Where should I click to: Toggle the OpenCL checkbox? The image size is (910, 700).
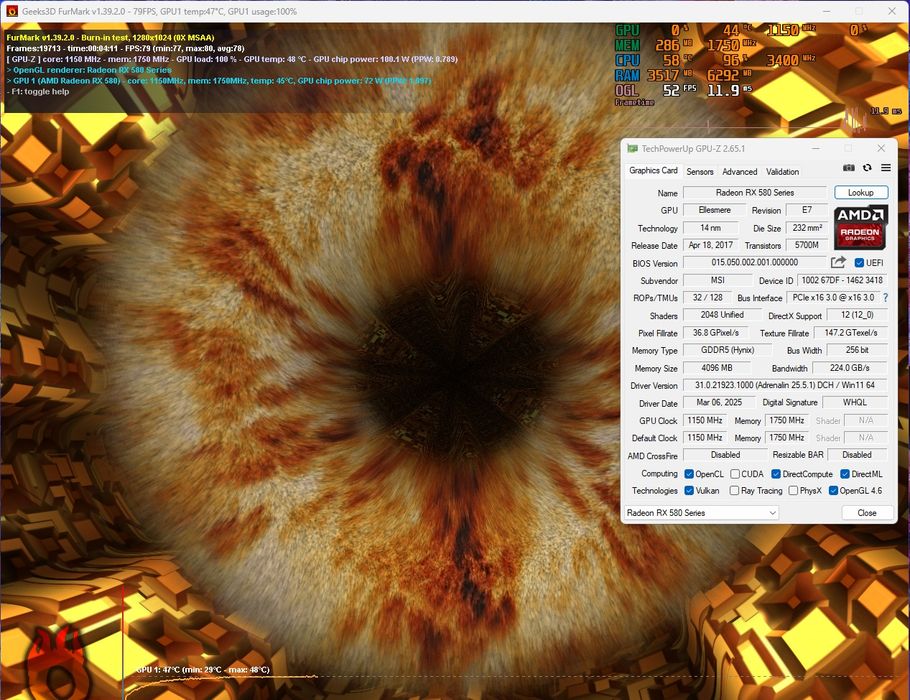tap(689, 474)
